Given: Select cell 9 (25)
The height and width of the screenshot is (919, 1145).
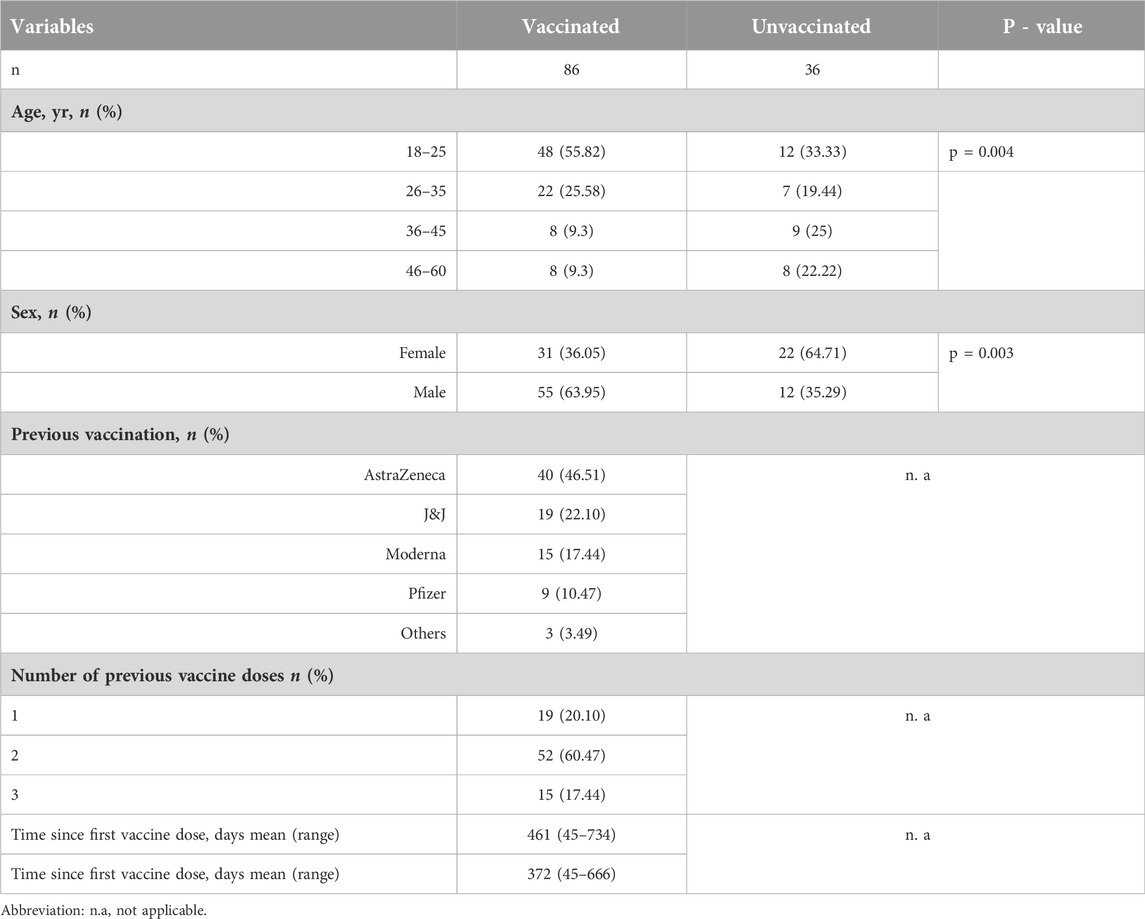Looking at the screenshot, I should click(812, 231).
